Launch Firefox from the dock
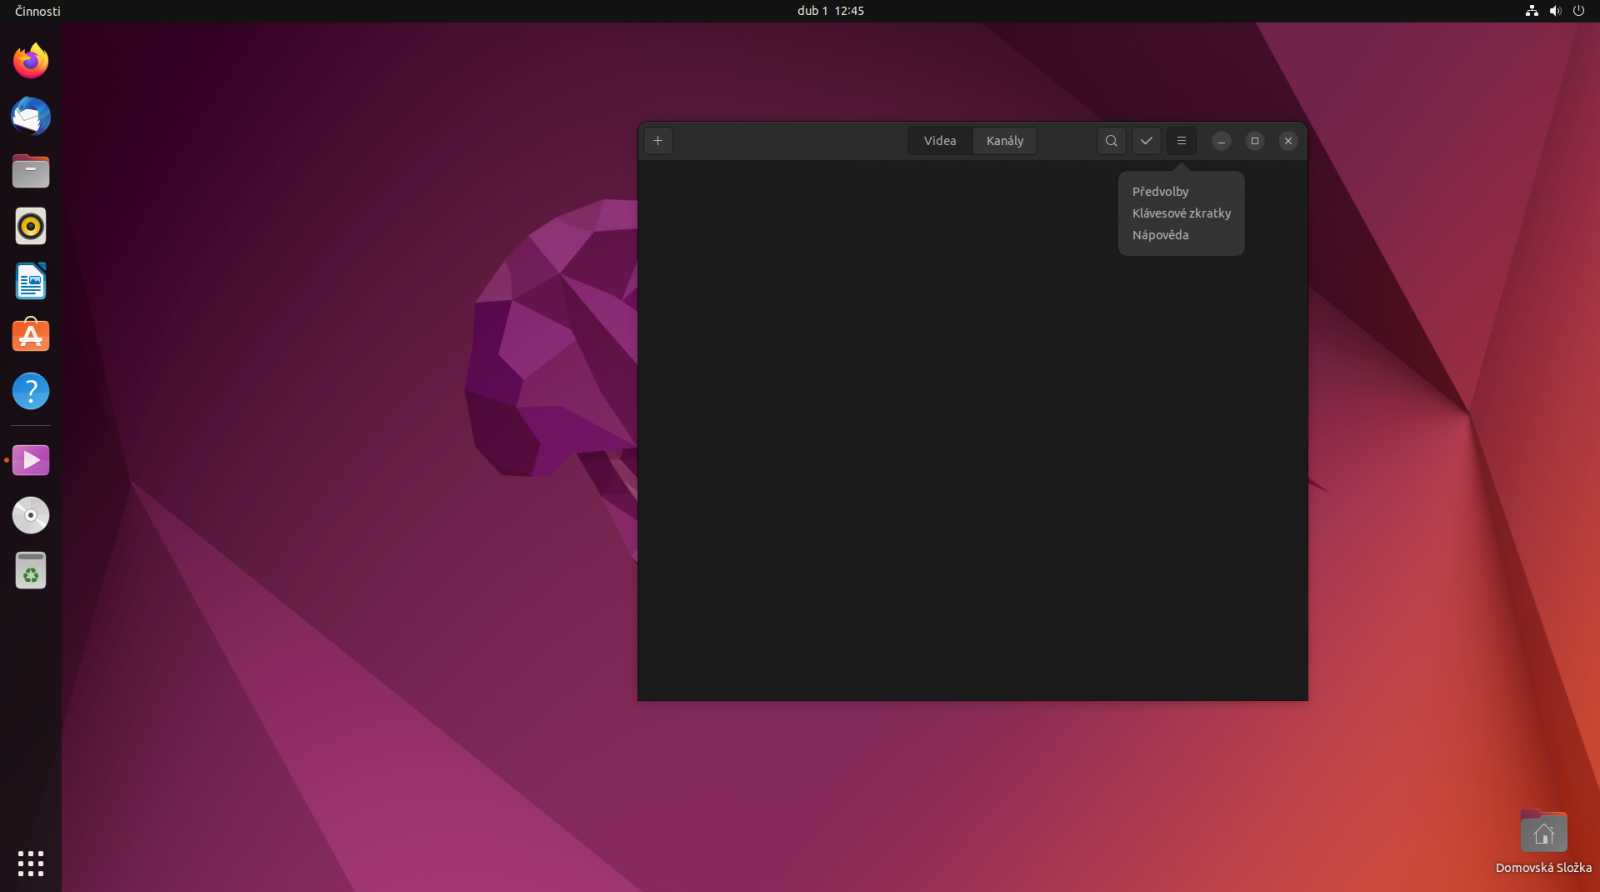 [31, 61]
